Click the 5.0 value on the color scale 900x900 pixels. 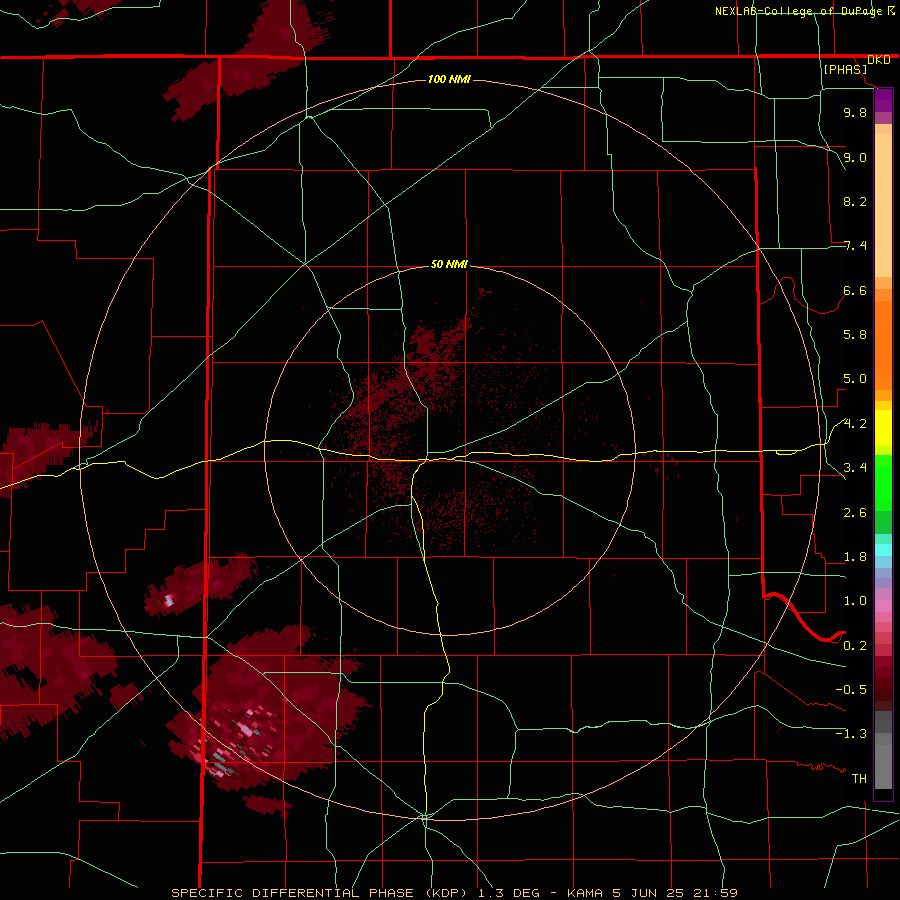pos(855,379)
